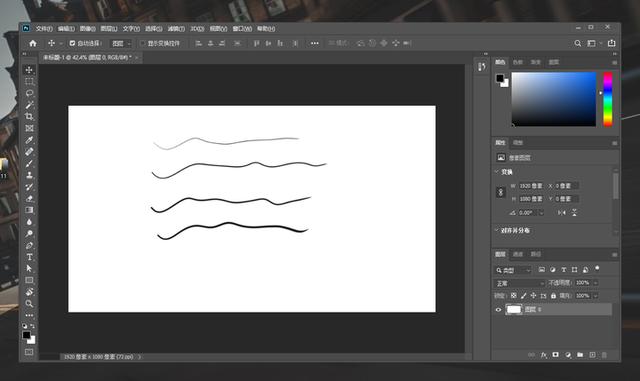Click the Home button in options bar
The width and height of the screenshot is (640, 381).
coord(33,43)
